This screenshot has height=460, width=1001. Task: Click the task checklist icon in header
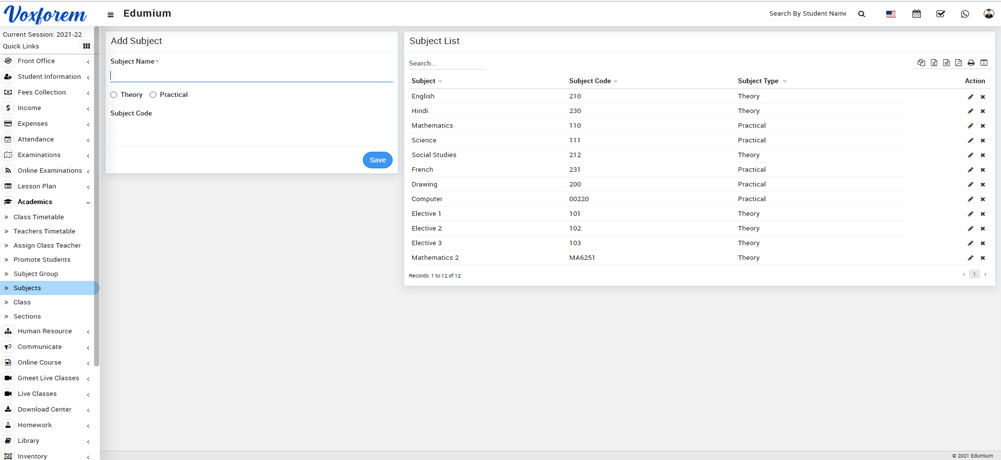[x=940, y=14]
